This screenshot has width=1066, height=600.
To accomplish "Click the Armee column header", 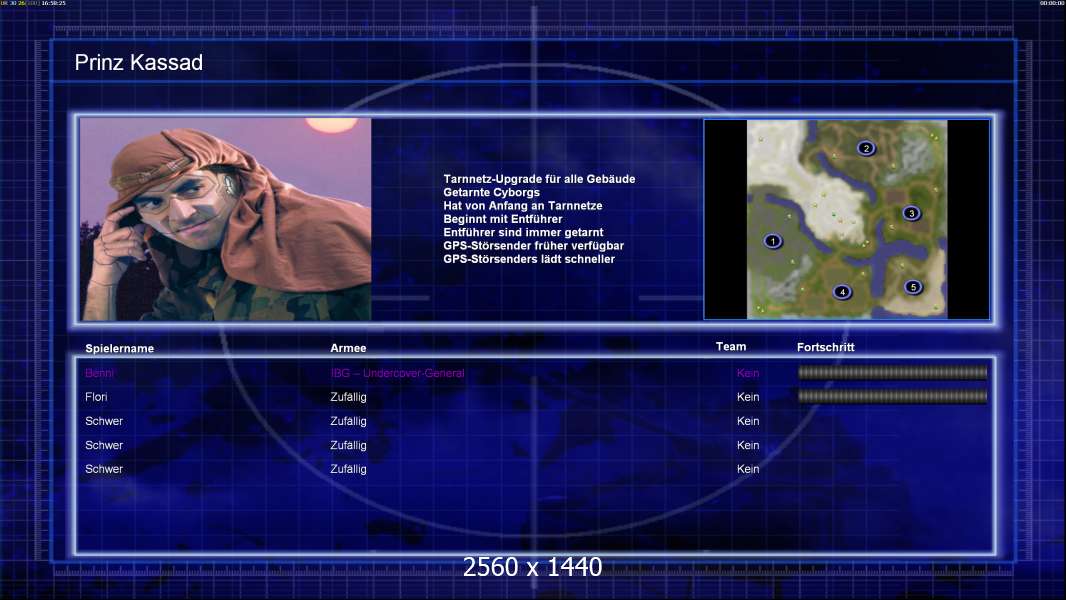I will click(348, 348).
